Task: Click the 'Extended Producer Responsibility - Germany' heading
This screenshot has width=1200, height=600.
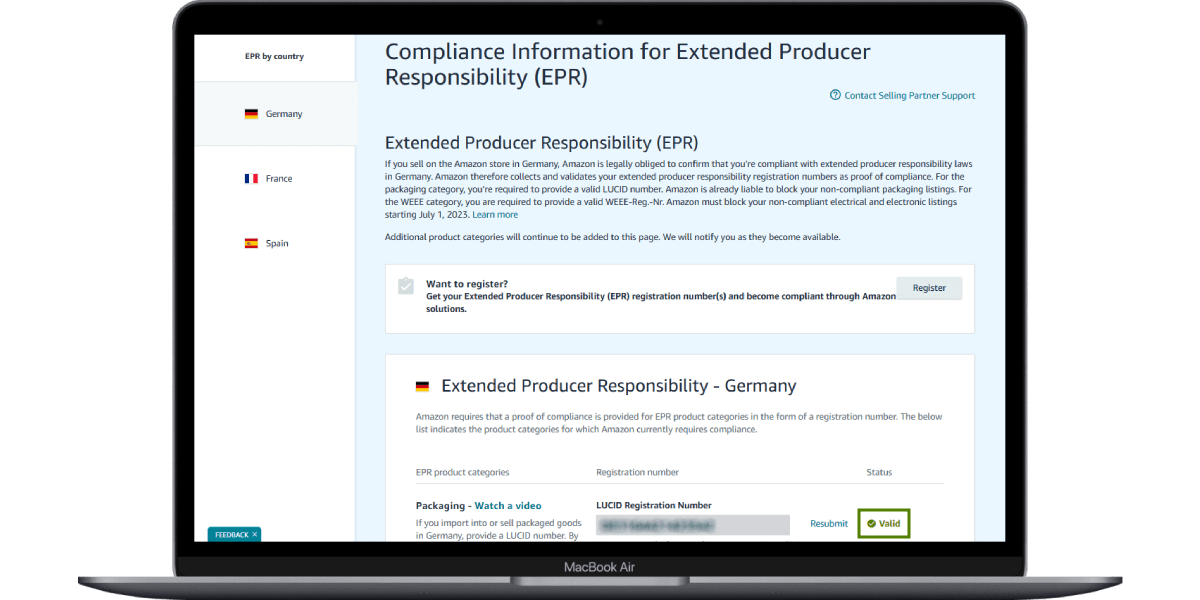Action: click(x=619, y=386)
